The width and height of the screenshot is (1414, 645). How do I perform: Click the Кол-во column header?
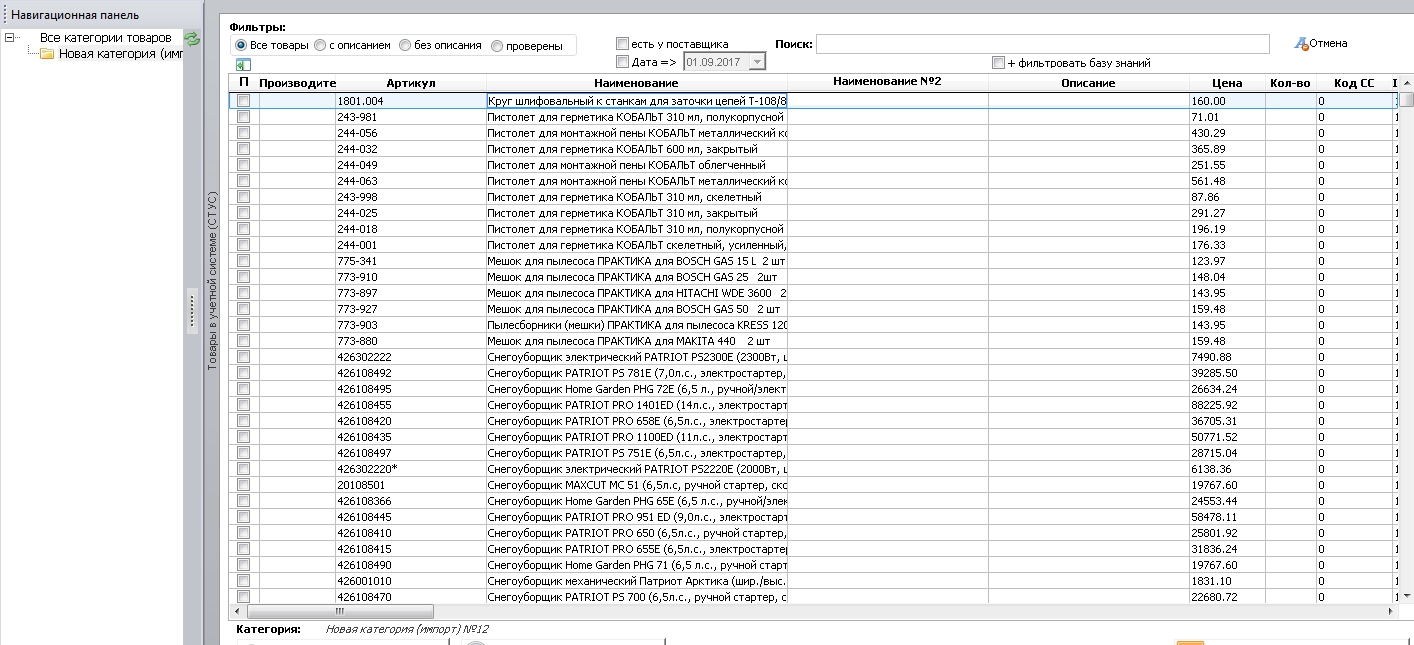tap(1290, 83)
